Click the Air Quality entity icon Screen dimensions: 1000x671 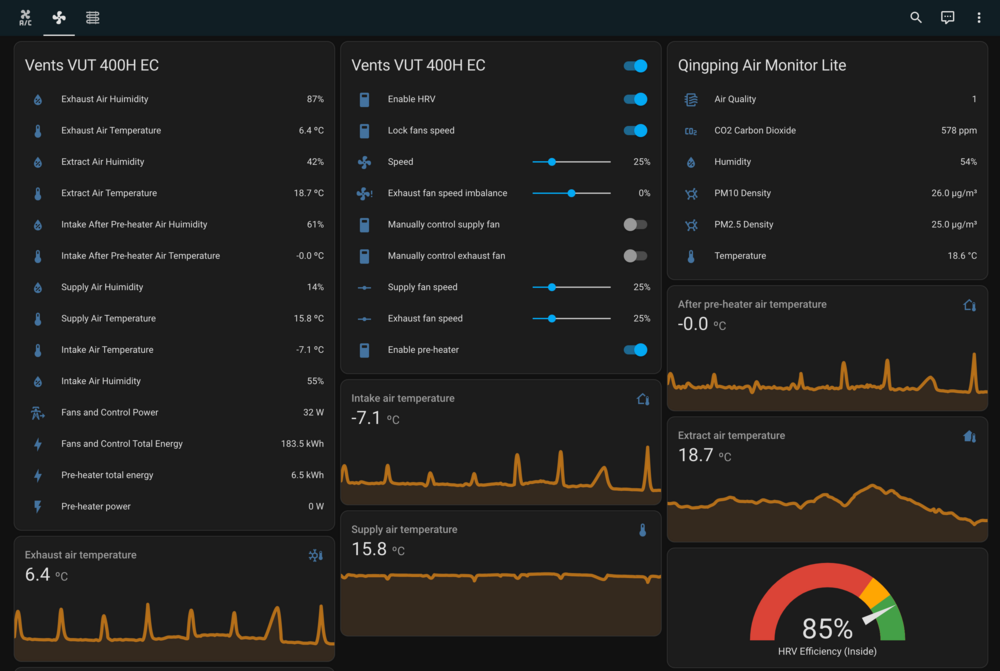[x=690, y=100]
